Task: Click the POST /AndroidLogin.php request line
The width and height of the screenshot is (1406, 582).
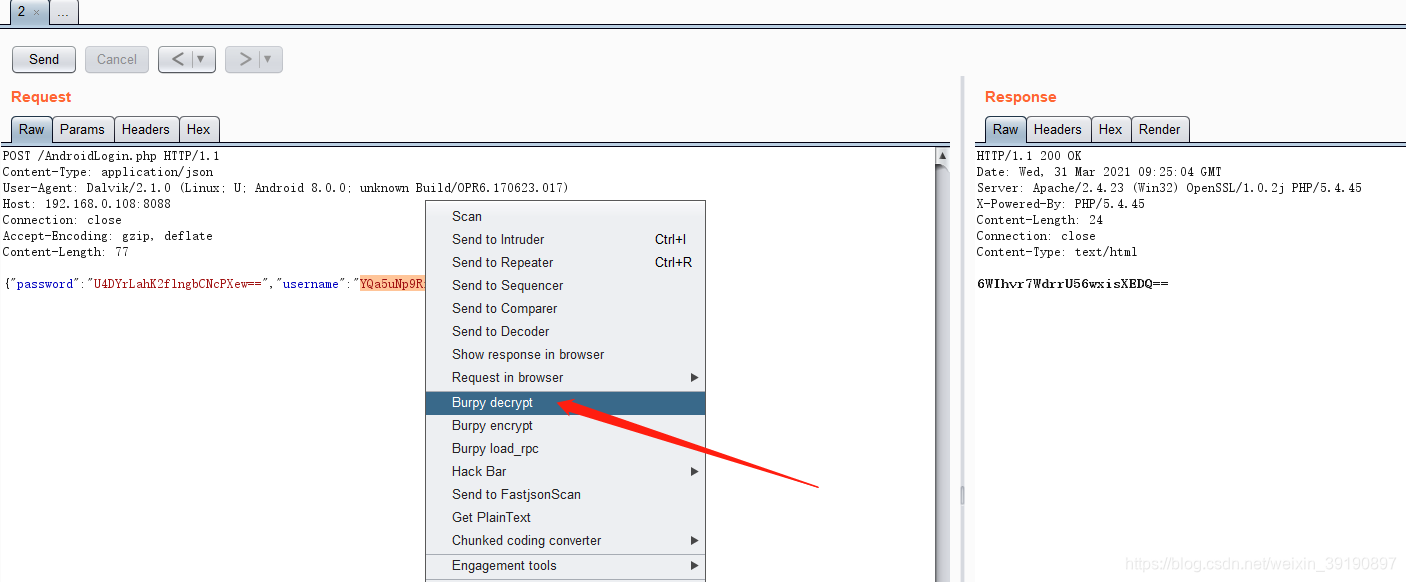Action: [x=111, y=156]
